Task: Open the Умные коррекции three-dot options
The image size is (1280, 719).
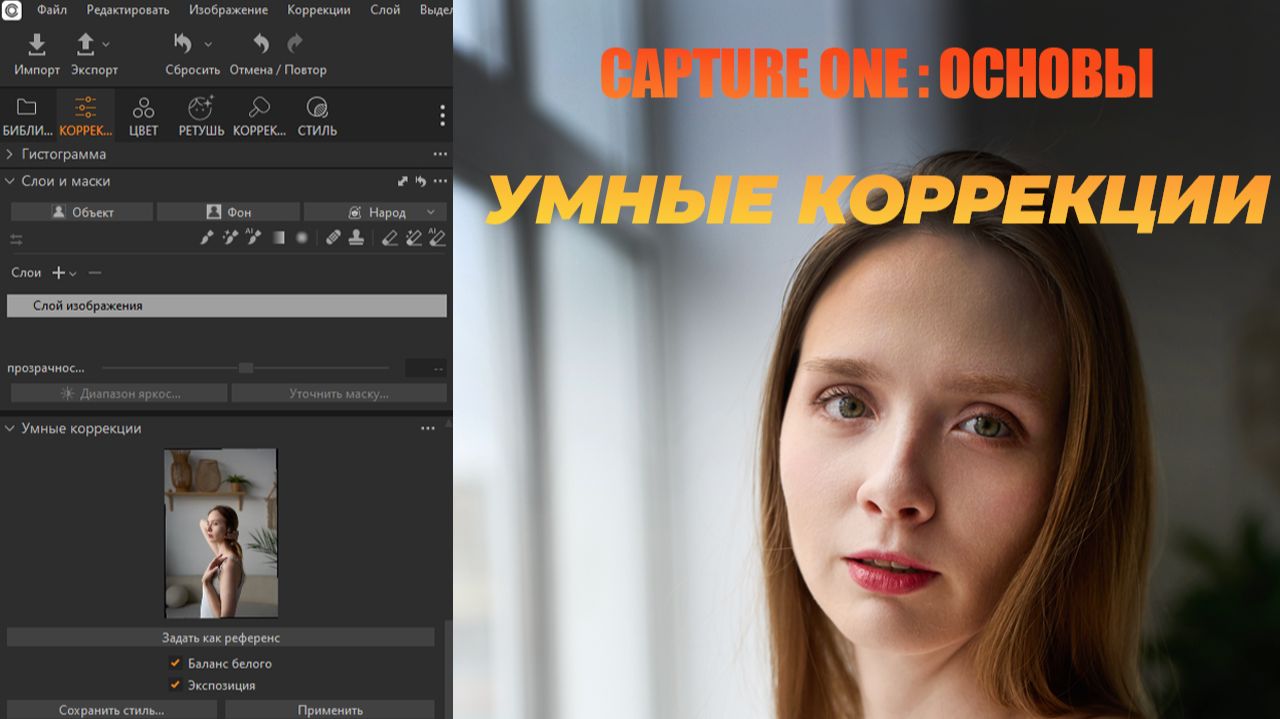Action: 428,429
